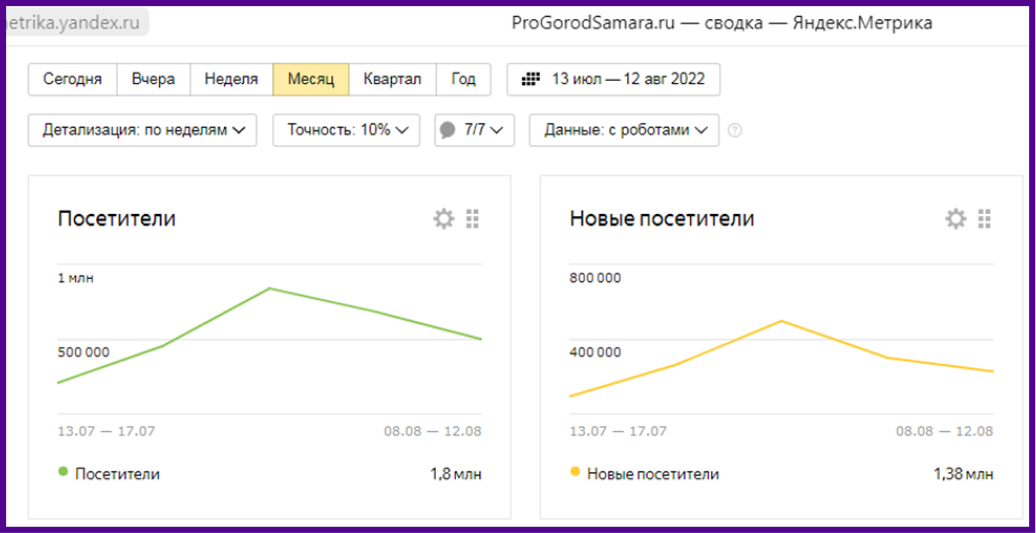
Task: Click the Новые посетители widget title
Action: click(661, 219)
